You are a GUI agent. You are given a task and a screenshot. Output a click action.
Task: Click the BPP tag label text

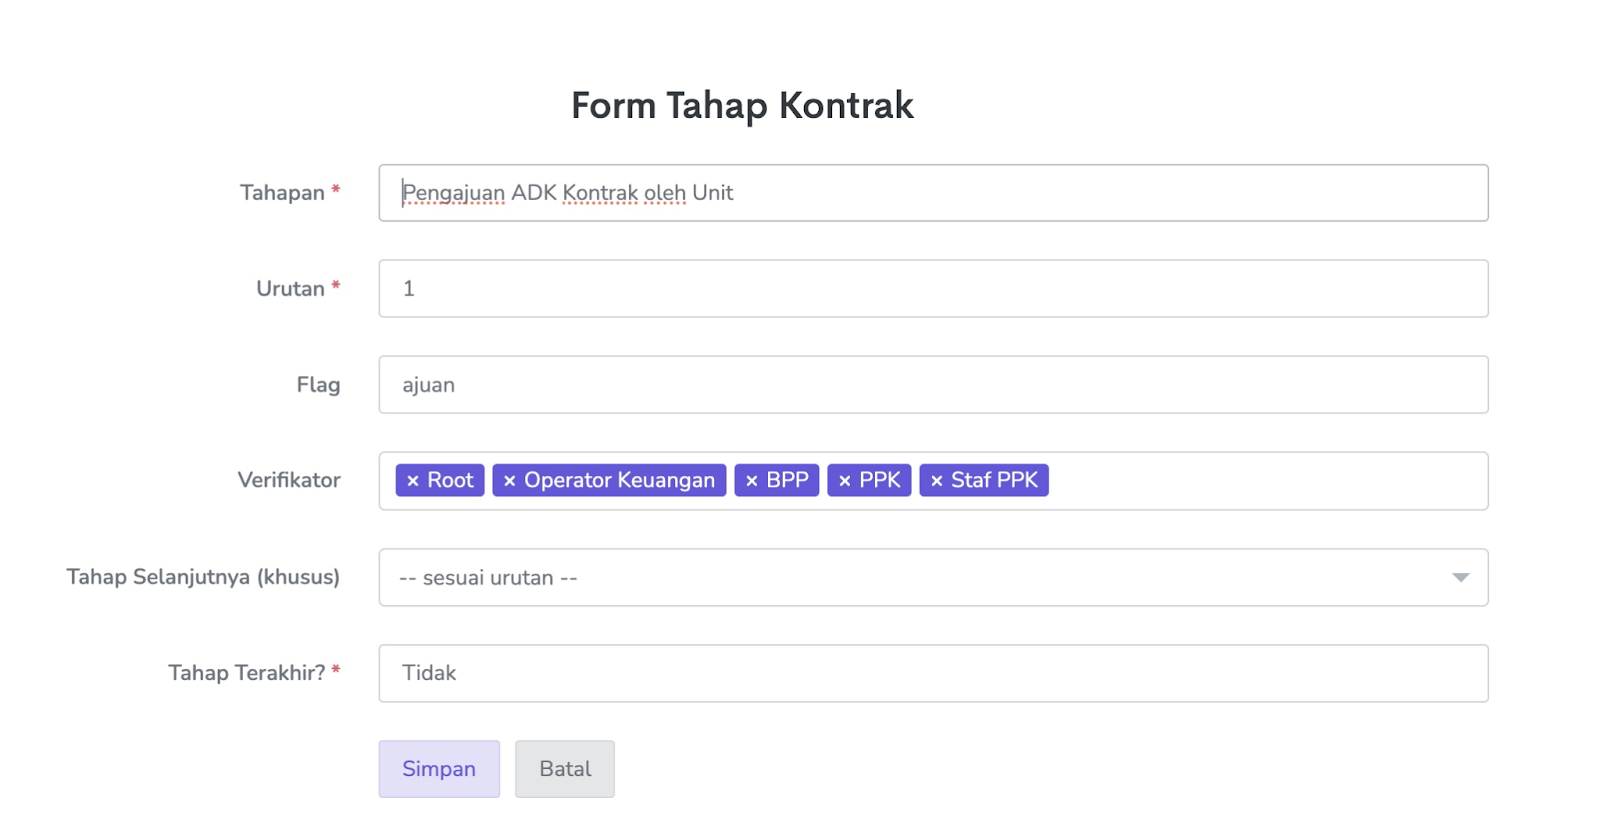(787, 480)
